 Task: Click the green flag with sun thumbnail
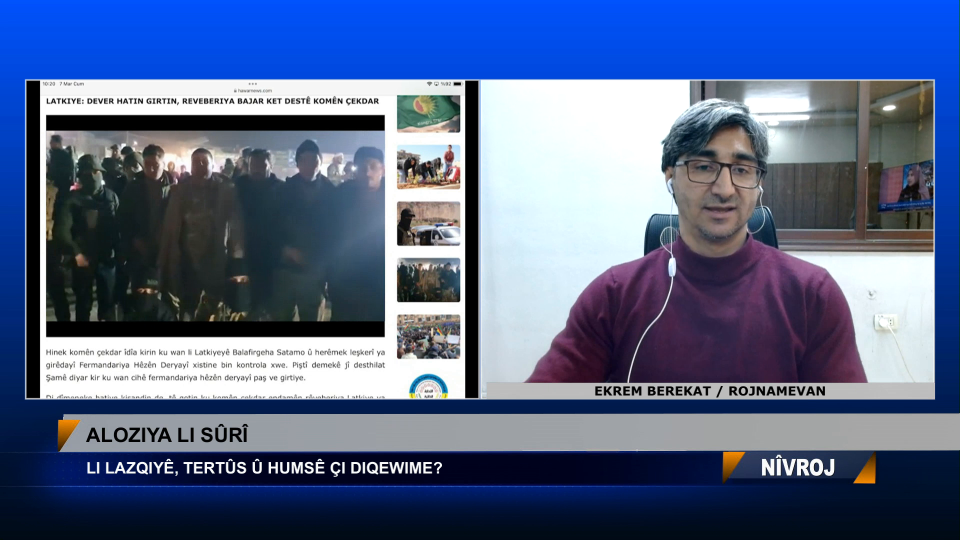(428, 113)
